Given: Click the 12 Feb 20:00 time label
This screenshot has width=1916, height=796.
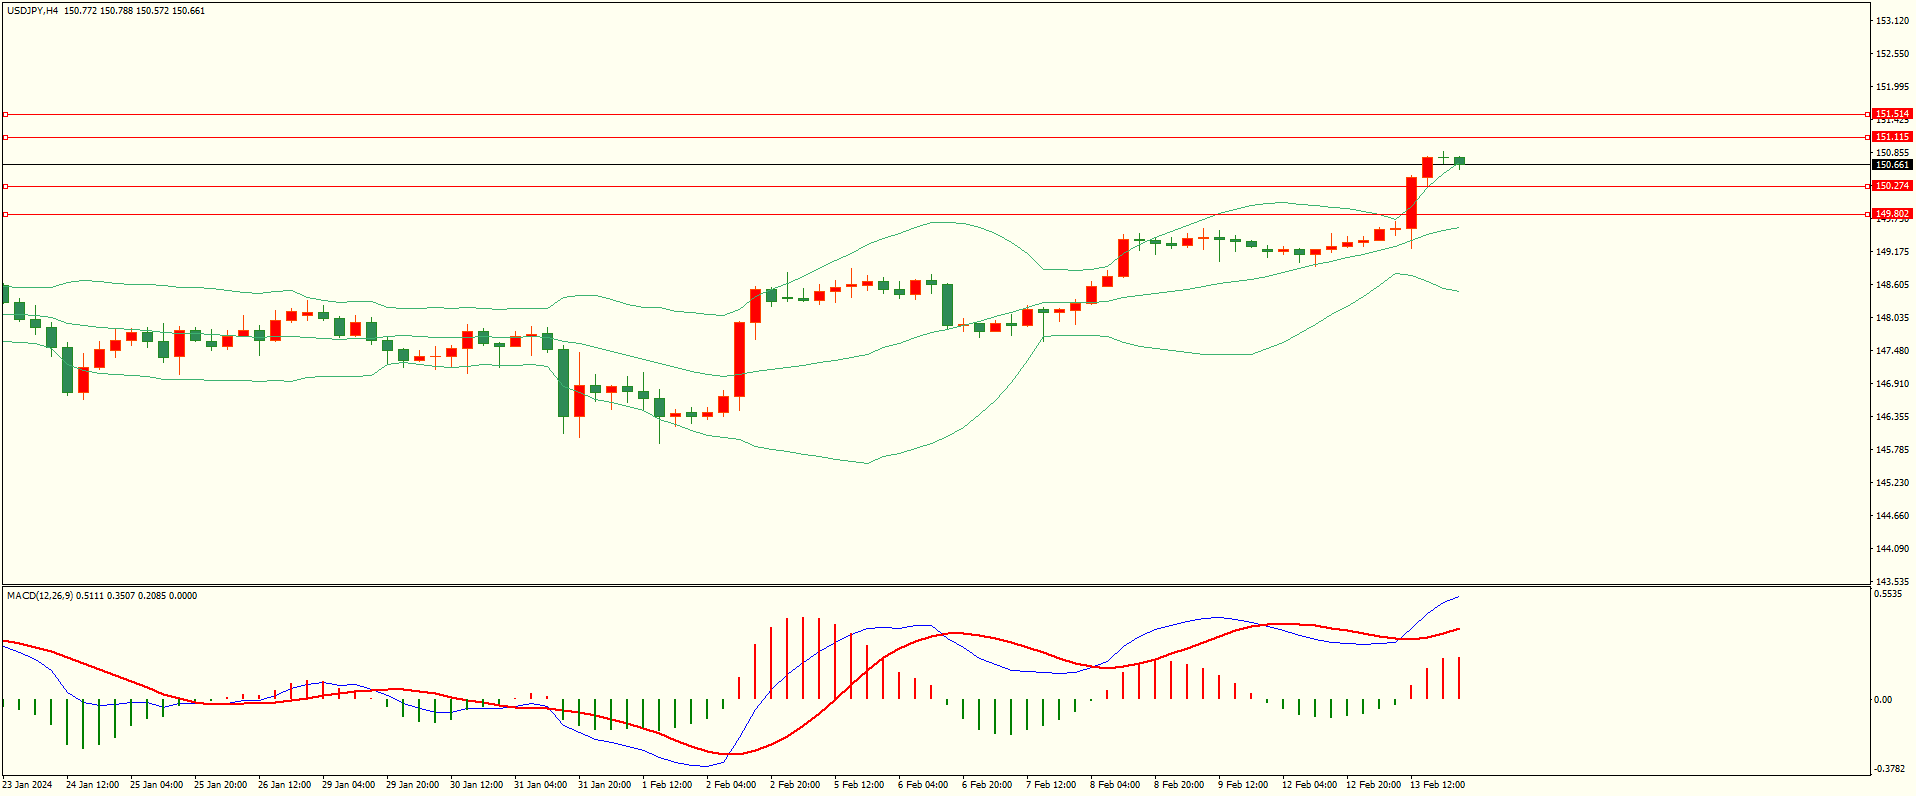Looking at the screenshot, I should tap(1373, 785).
